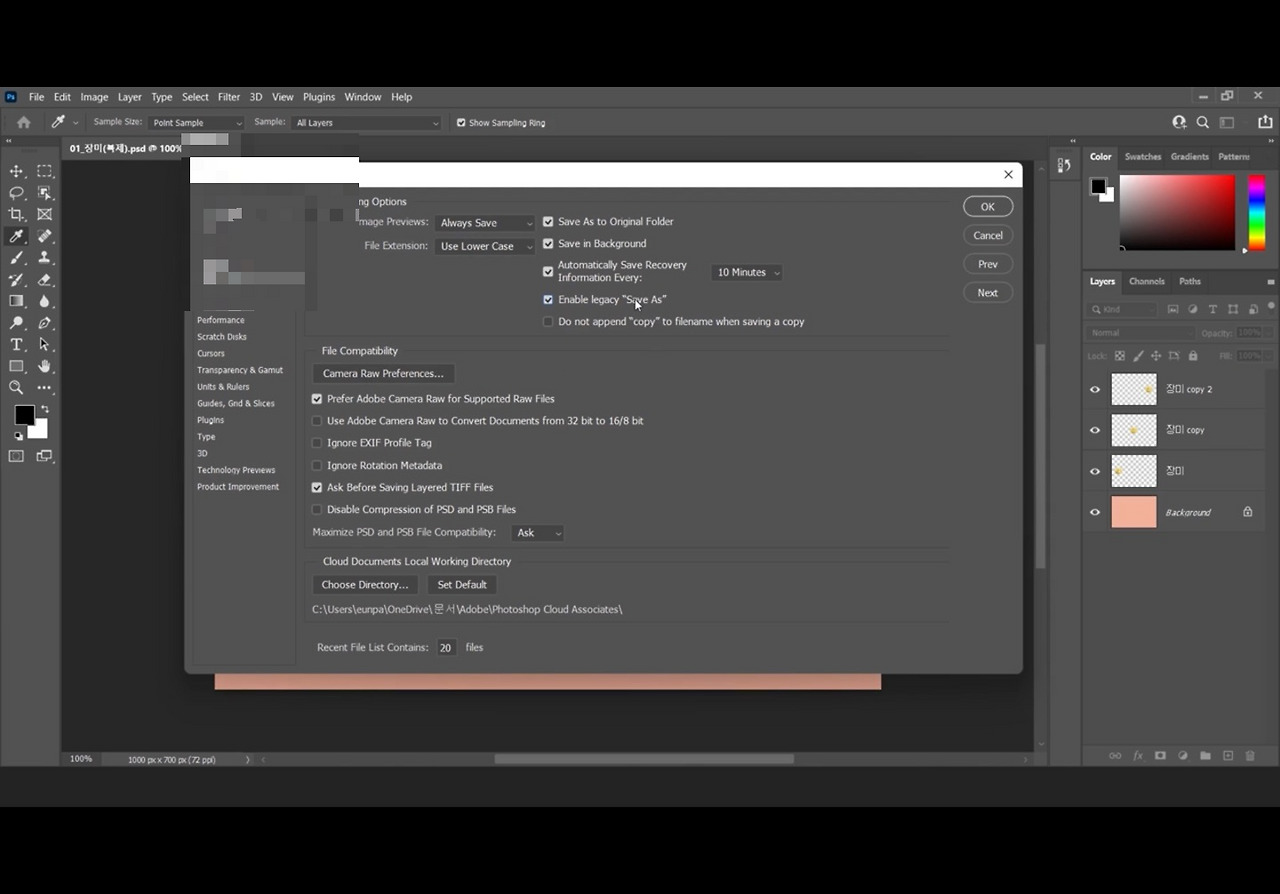Click the Cancel button
Image resolution: width=1280 pixels, height=894 pixels.
988,236
